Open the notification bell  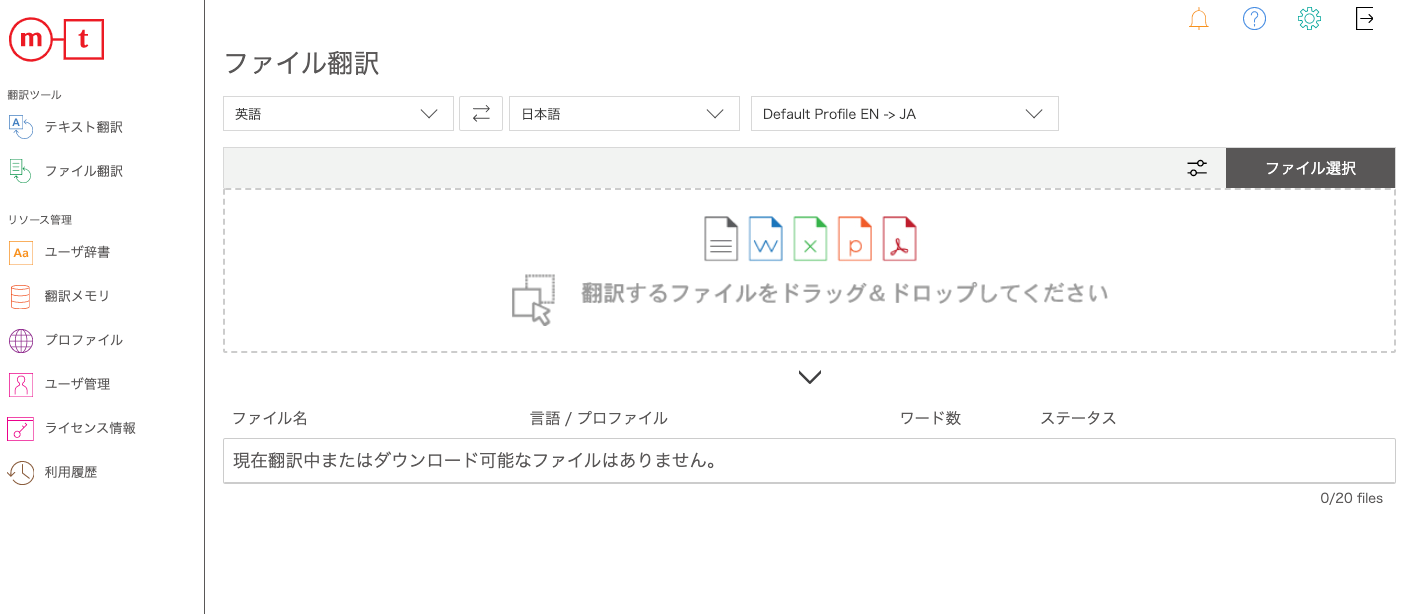point(1198,18)
